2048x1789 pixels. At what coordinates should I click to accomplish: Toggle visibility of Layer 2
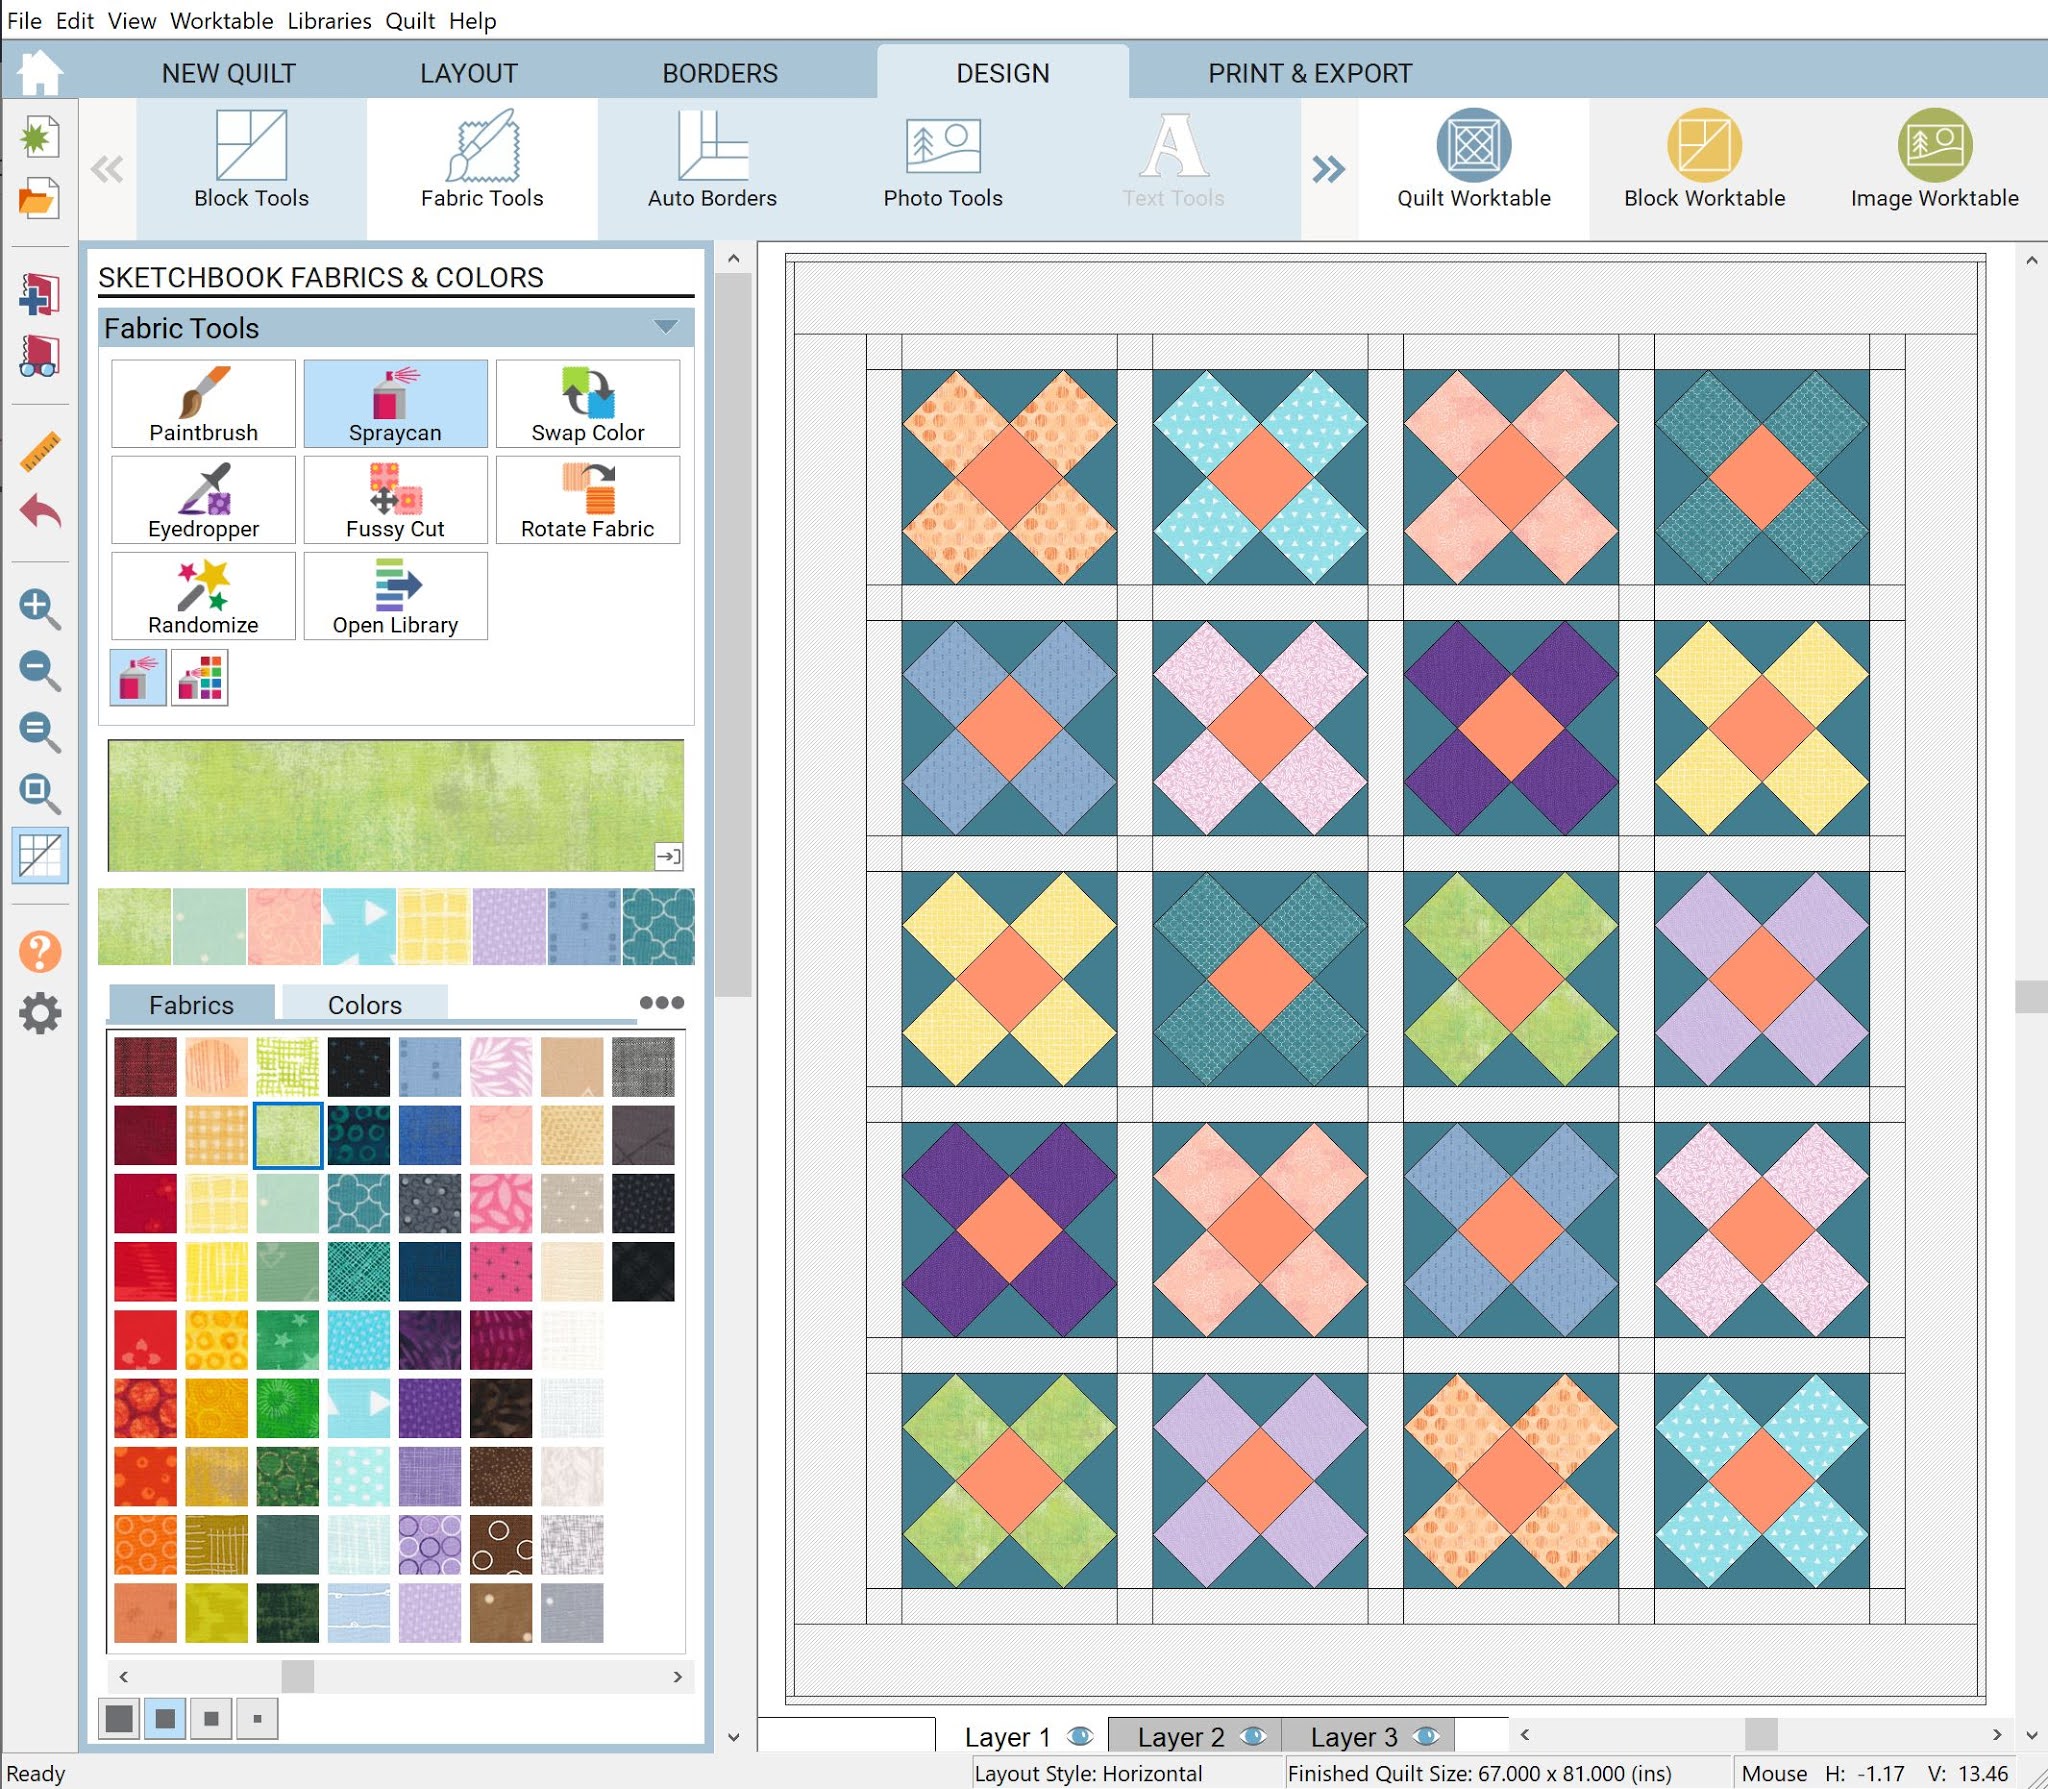tap(1253, 1737)
